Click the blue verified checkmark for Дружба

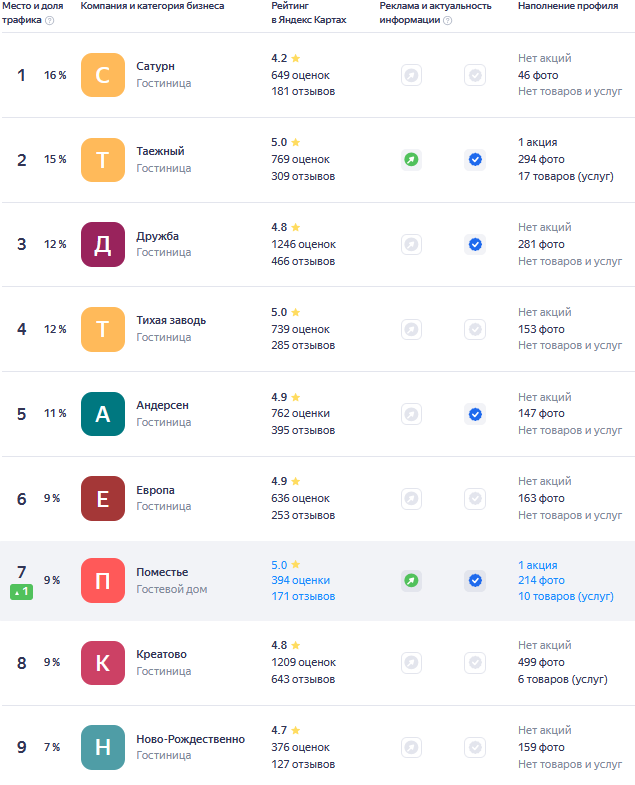pos(475,244)
